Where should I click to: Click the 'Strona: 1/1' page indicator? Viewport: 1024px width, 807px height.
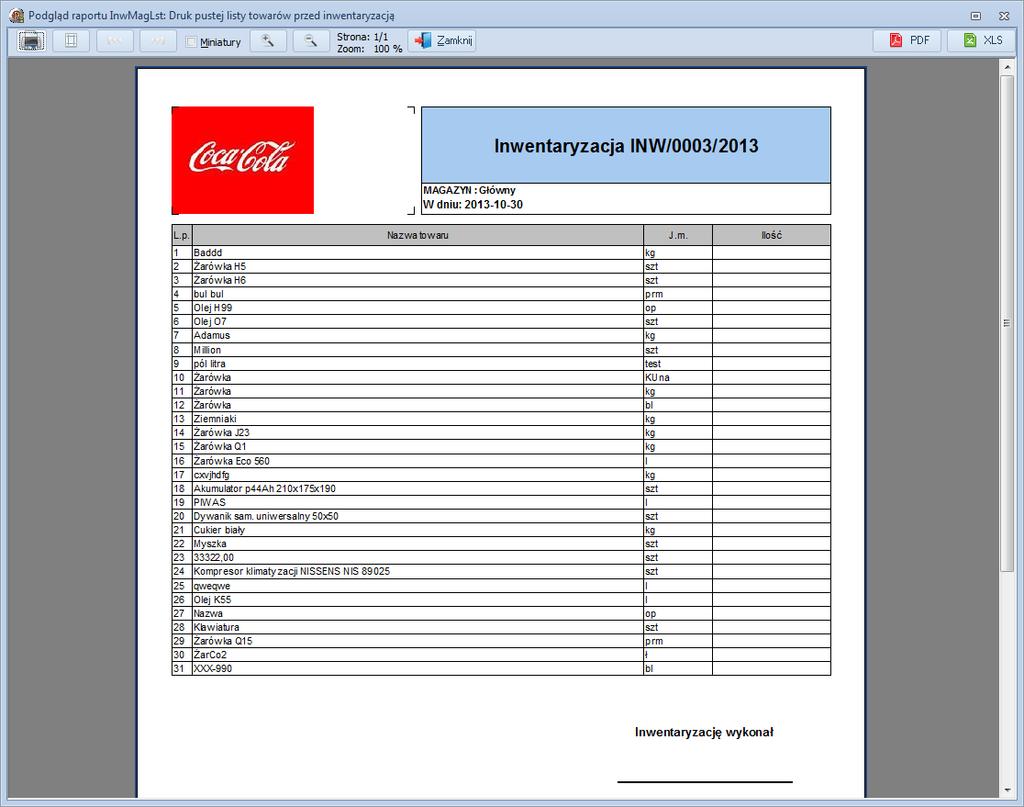tap(362, 37)
